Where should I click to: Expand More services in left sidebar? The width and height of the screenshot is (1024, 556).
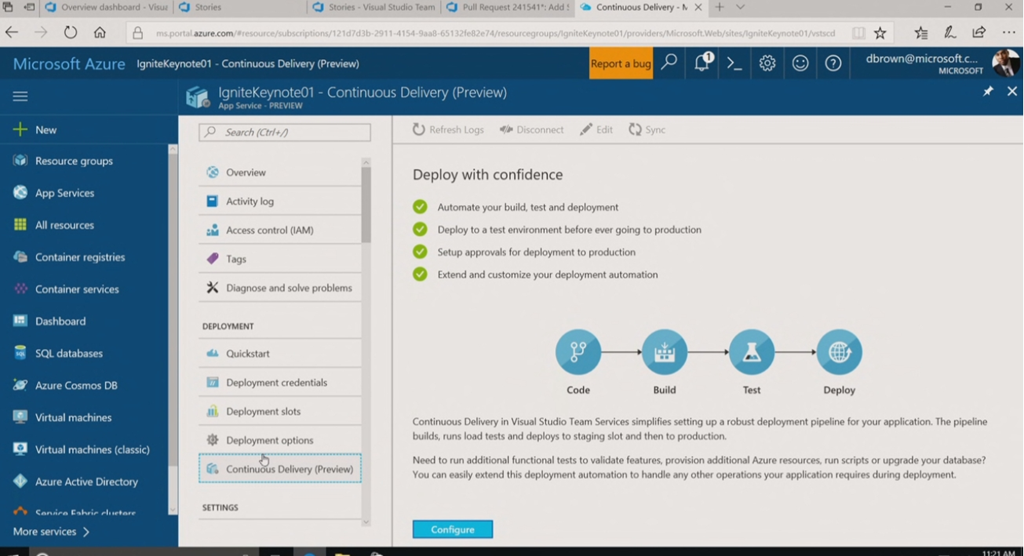[x=51, y=531]
